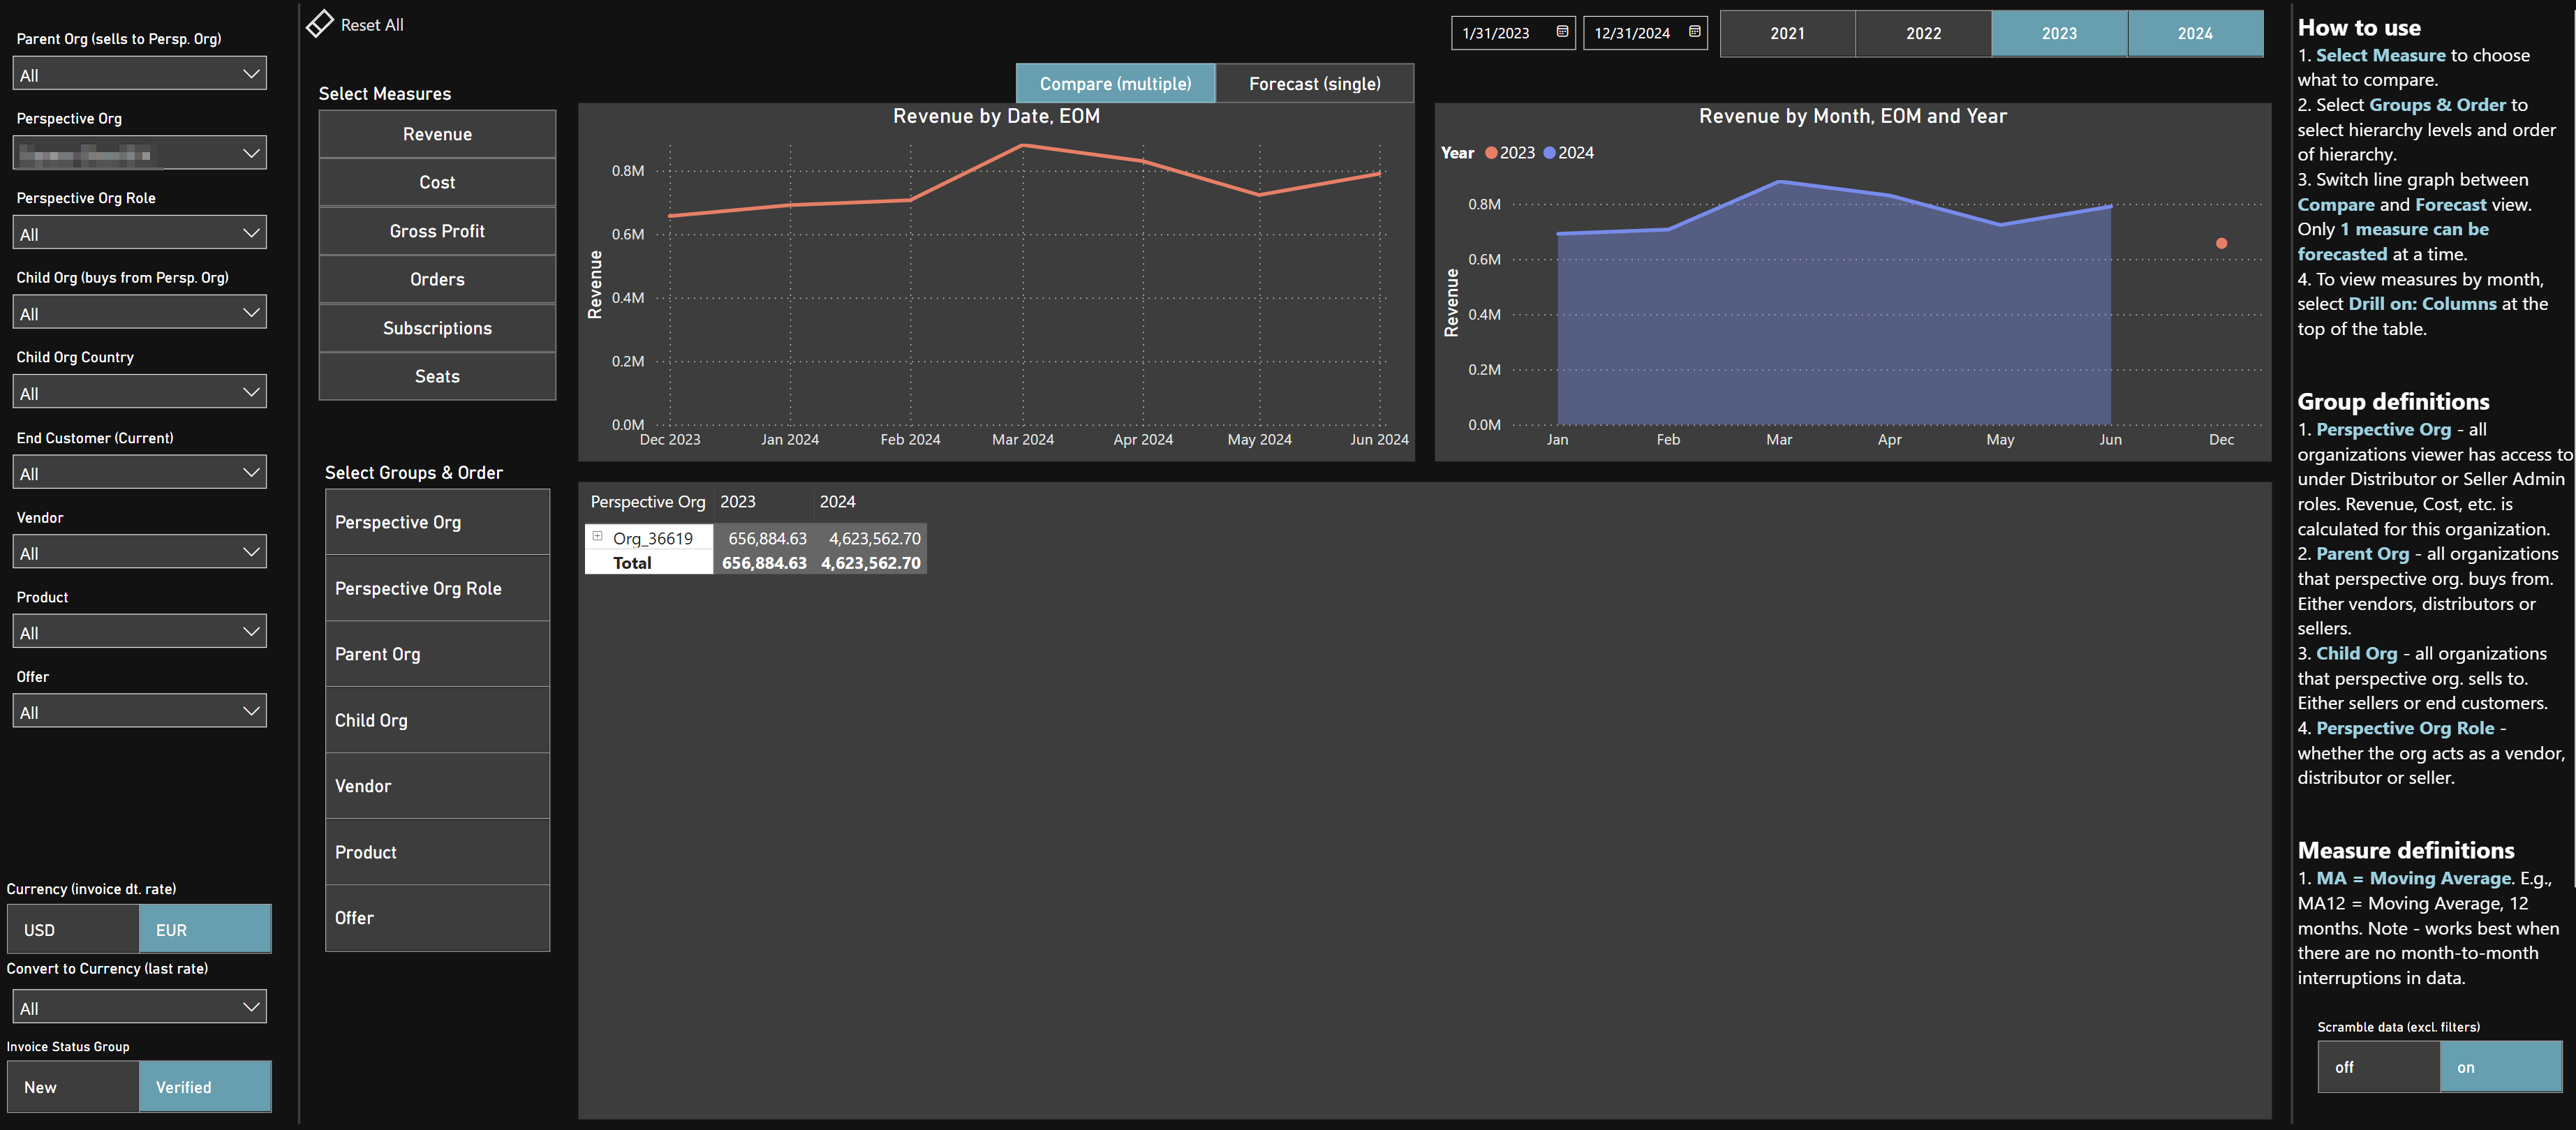Image resolution: width=2576 pixels, height=1130 pixels.
Task: Select Offer group
Action: click(x=437, y=918)
